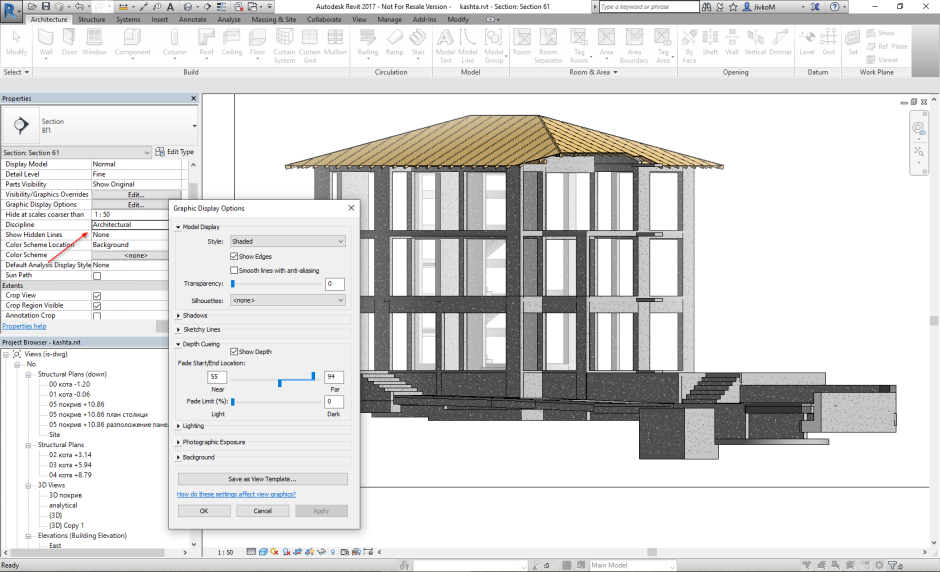Select the Ceiling tool
Viewport: 940px width, 572px height.
[x=231, y=42]
